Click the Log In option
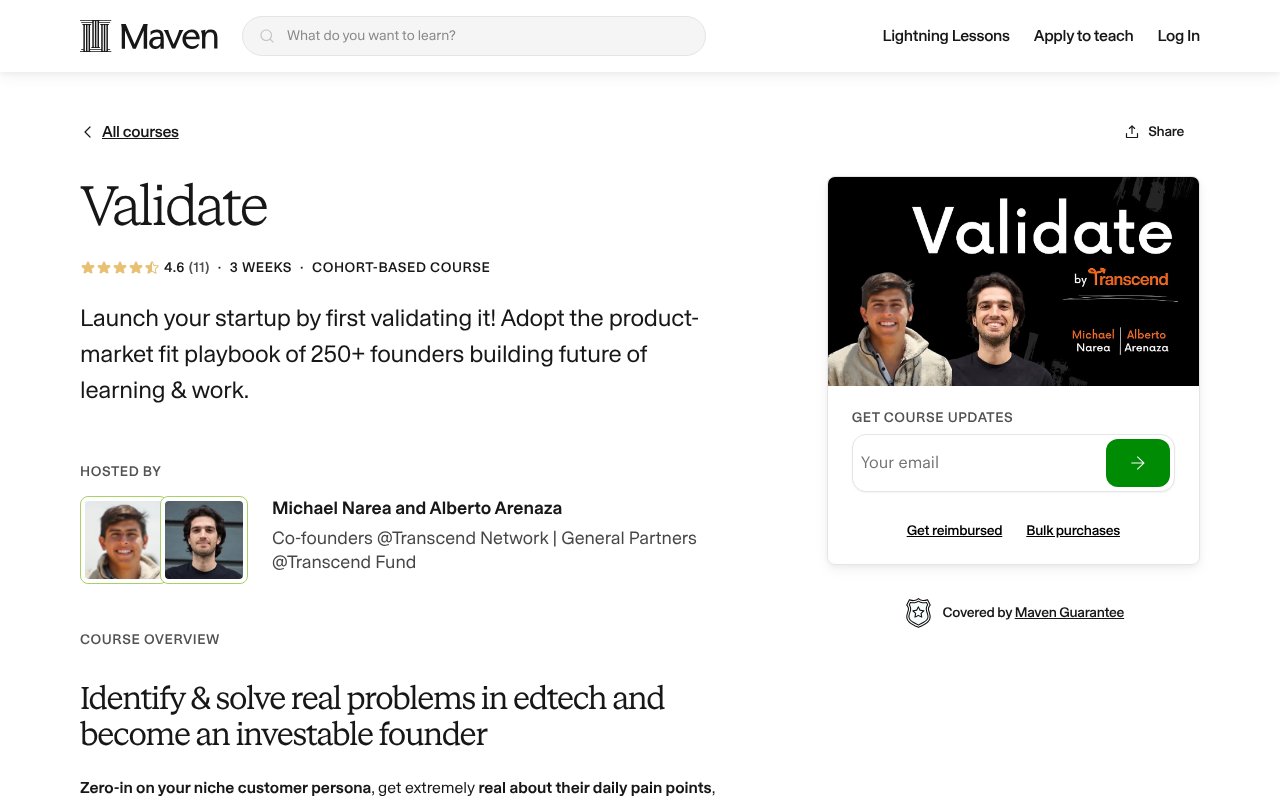 [1178, 36]
